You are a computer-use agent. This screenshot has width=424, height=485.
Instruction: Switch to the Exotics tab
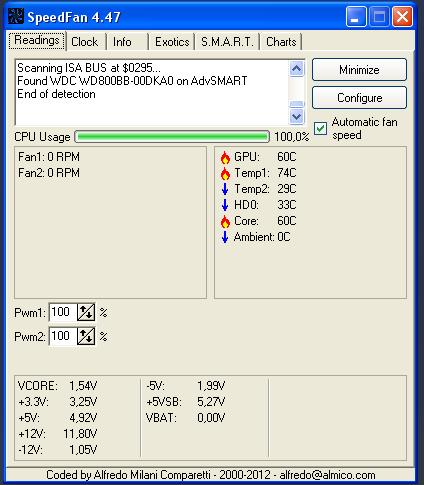point(172,42)
